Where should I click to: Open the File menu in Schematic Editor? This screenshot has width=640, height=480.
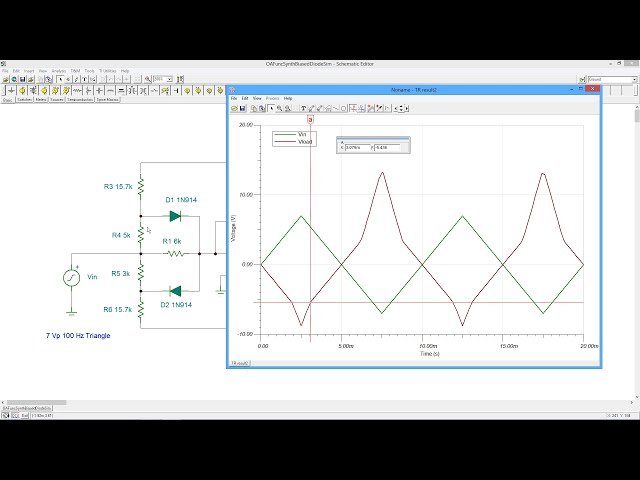pos(5,71)
